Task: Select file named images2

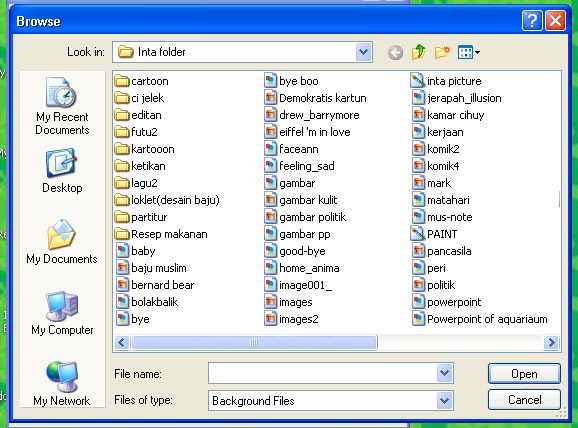Action: coord(291,319)
